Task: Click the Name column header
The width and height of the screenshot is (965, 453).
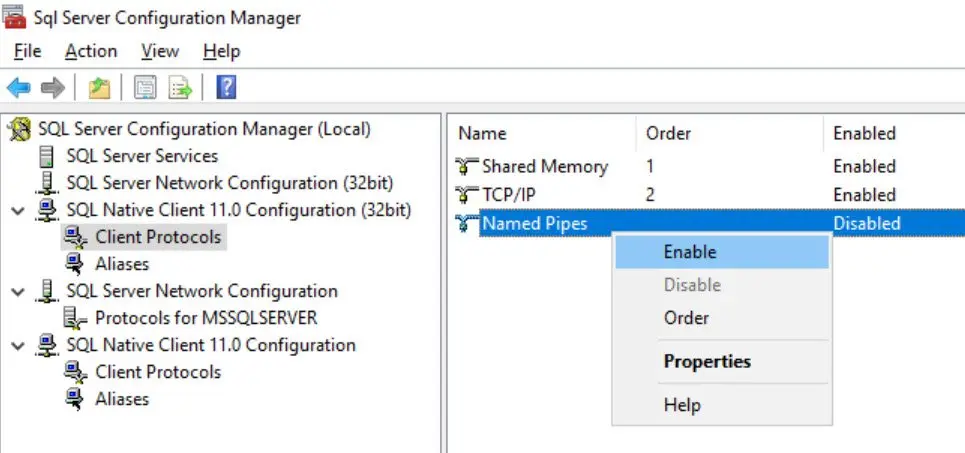Action: (544, 134)
